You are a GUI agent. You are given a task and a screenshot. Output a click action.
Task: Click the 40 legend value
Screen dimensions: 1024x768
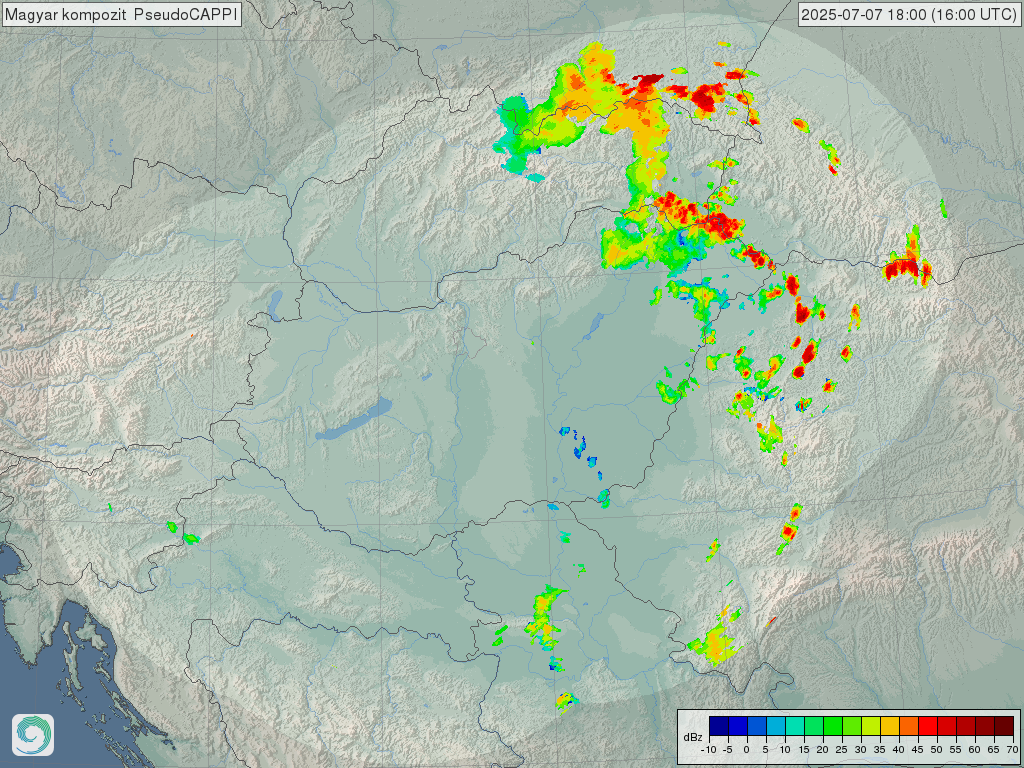[x=899, y=750]
